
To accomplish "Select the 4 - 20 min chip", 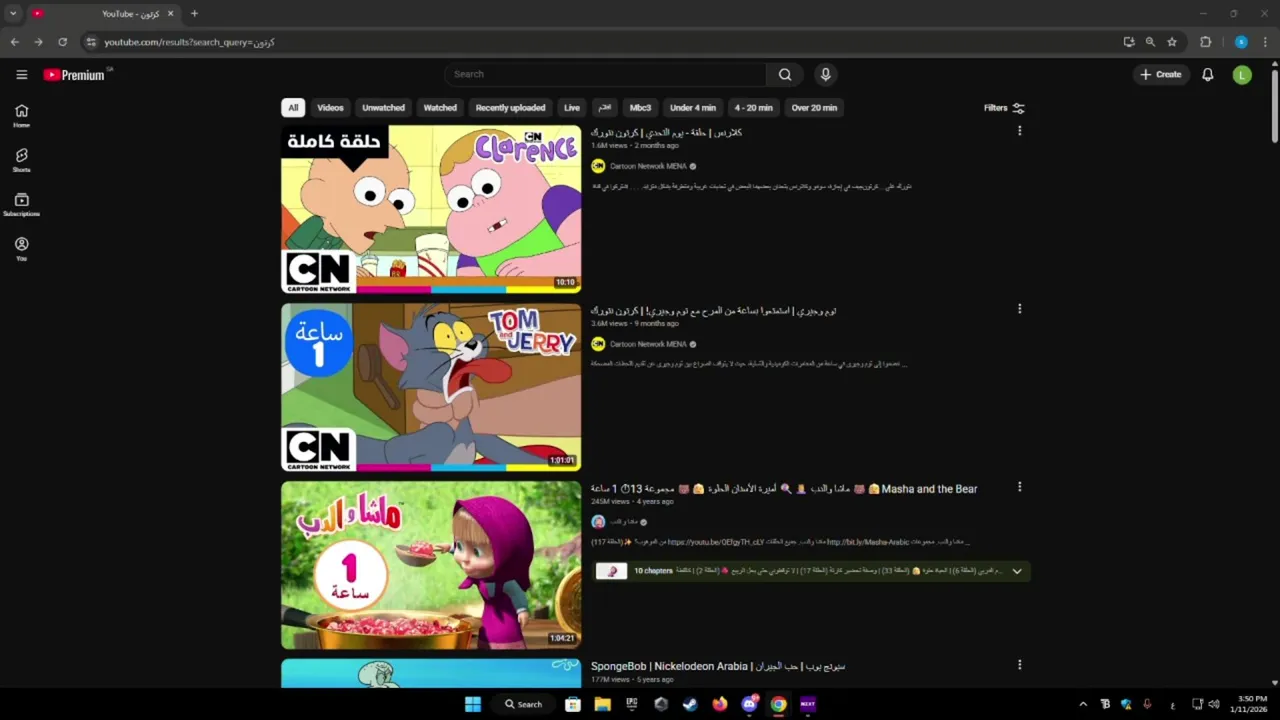I will tap(753, 108).
